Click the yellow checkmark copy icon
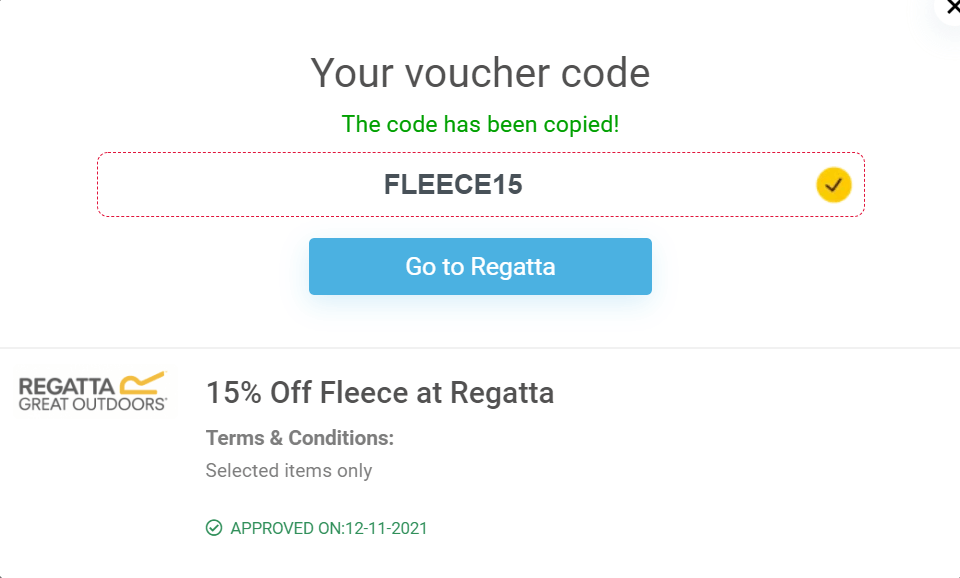Image resolution: width=960 pixels, height=578 pixels. click(833, 184)
